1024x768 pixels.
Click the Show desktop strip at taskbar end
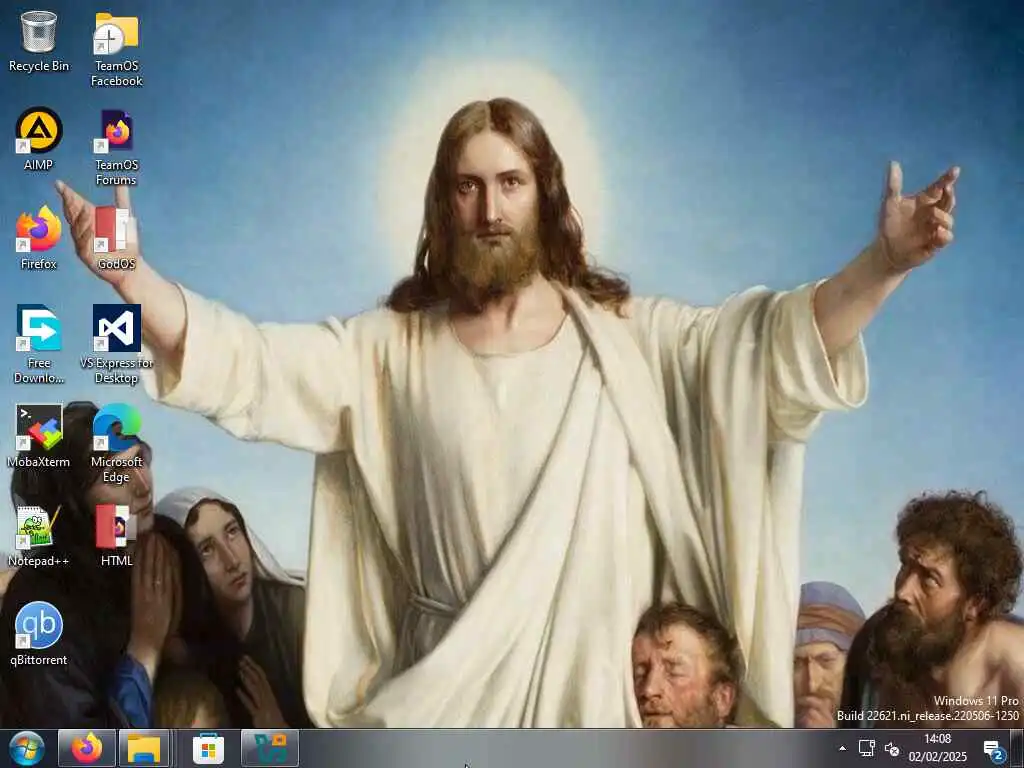click(1017, 748)
